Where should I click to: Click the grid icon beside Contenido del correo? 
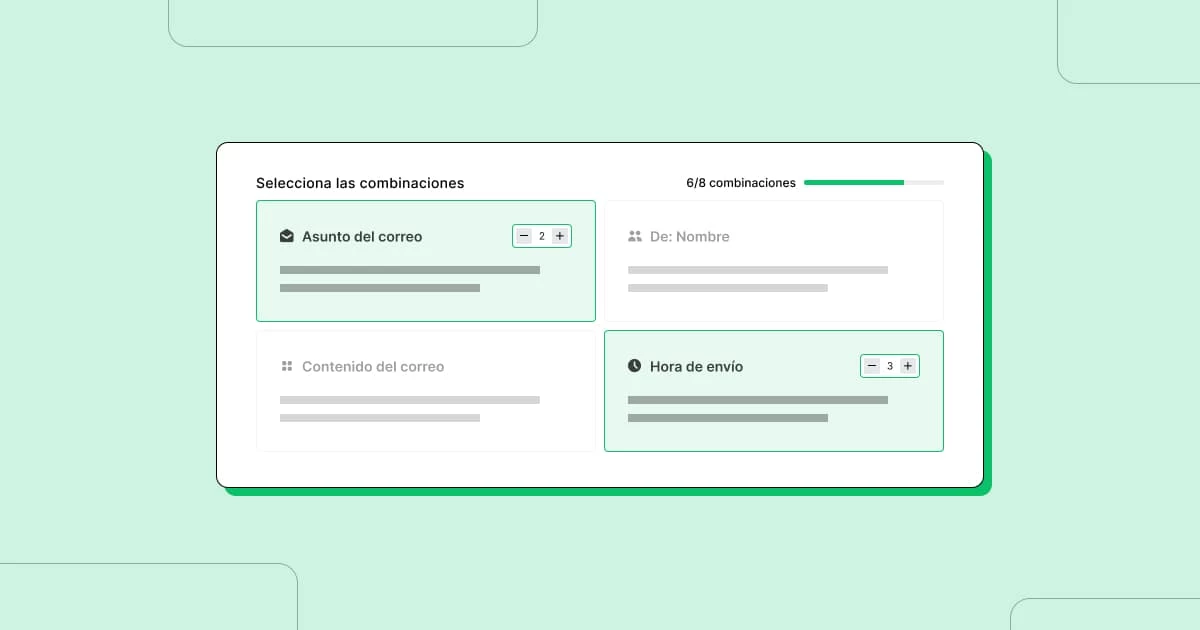(287, 367)
